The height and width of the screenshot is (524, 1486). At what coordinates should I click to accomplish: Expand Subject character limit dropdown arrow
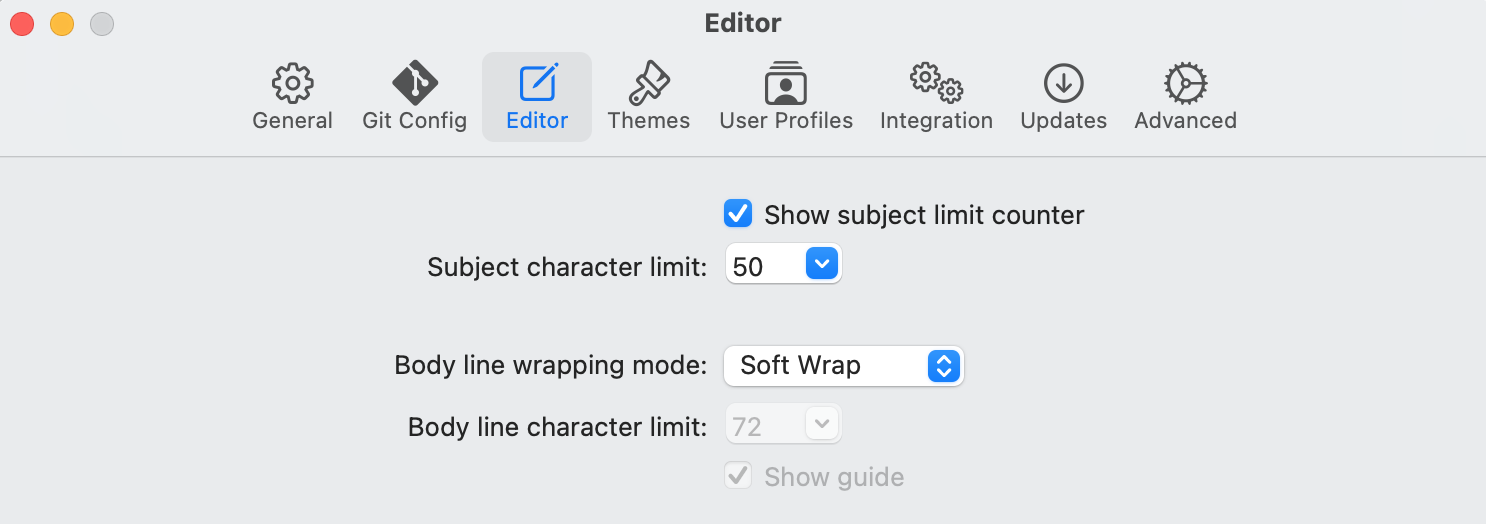(821, 265)
